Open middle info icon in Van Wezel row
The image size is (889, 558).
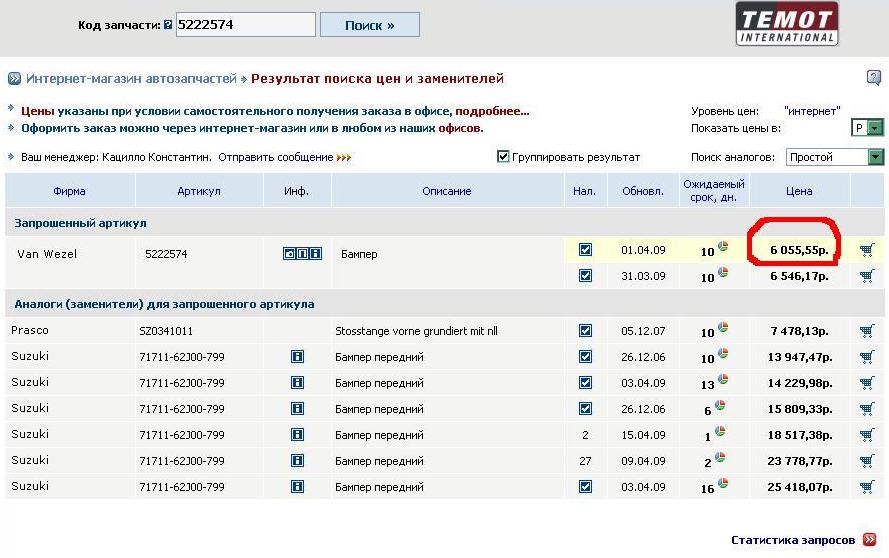303,253
